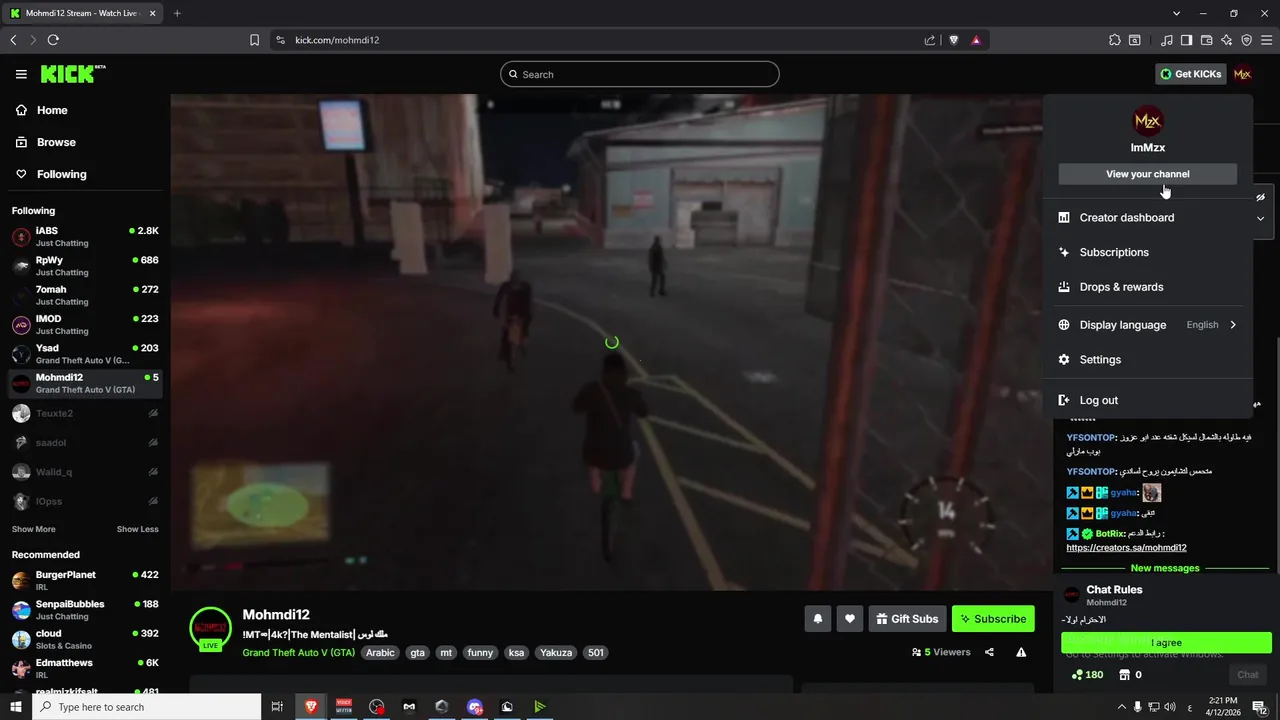Click the Kick search field
1280x720 pixels.
[640, 74]
